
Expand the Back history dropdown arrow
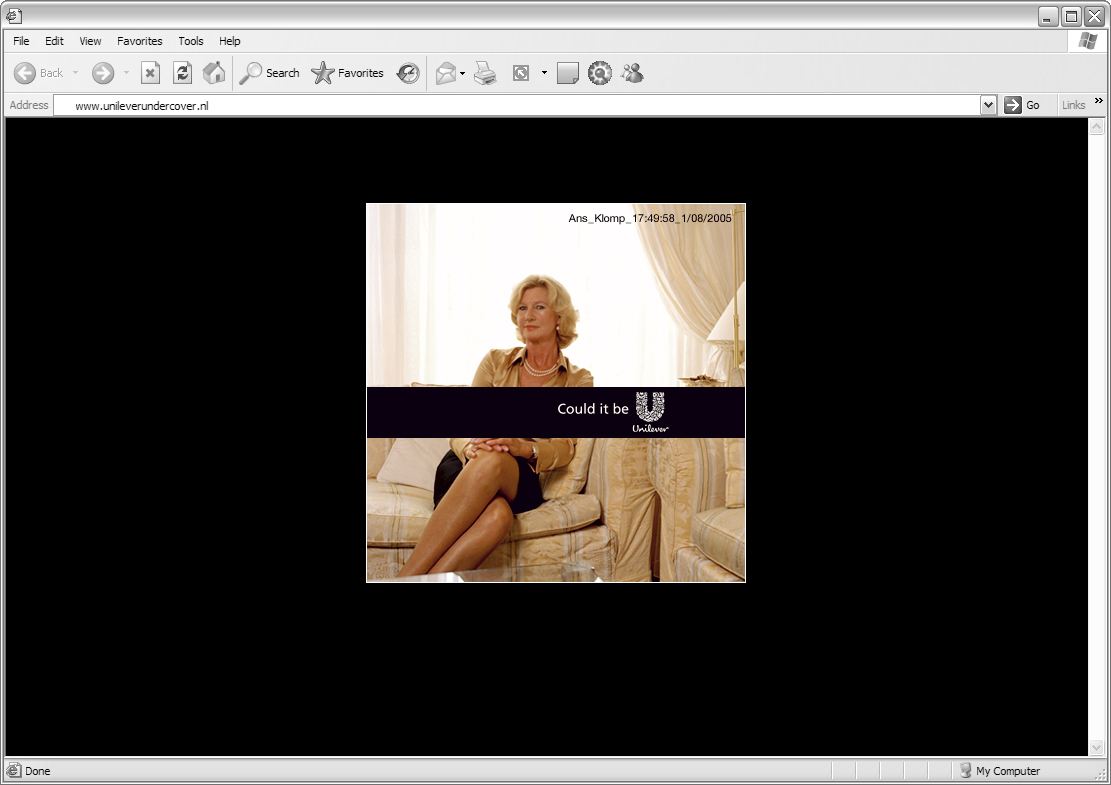pos(76,73)
